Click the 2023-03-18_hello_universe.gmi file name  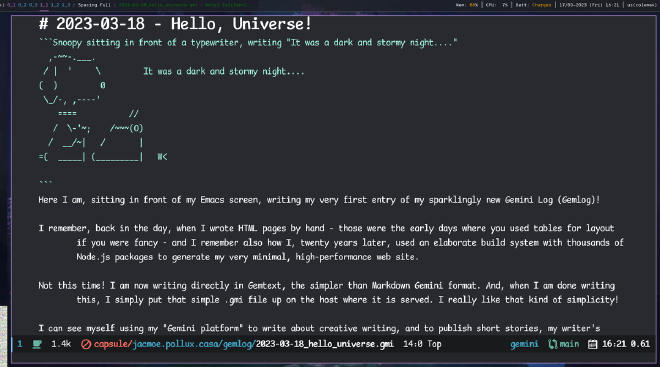325,344
